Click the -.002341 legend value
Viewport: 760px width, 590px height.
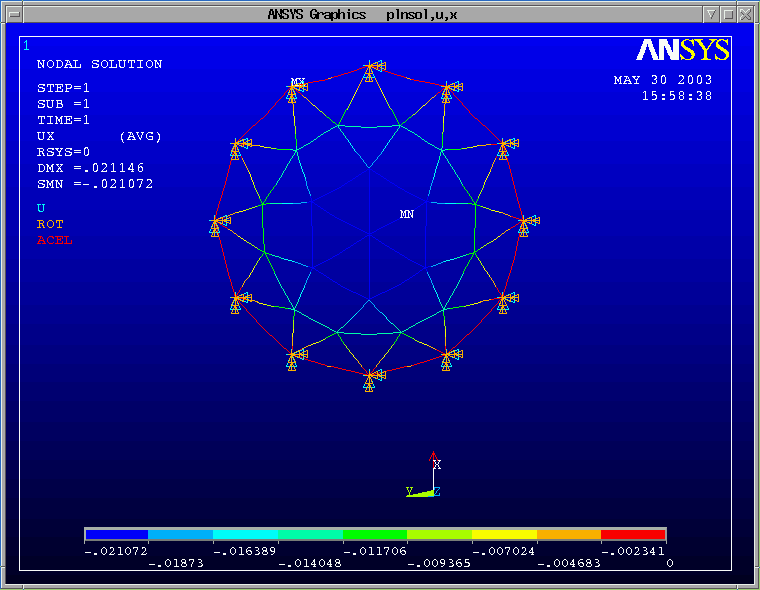pyautogui.click(x=633, y=551)
